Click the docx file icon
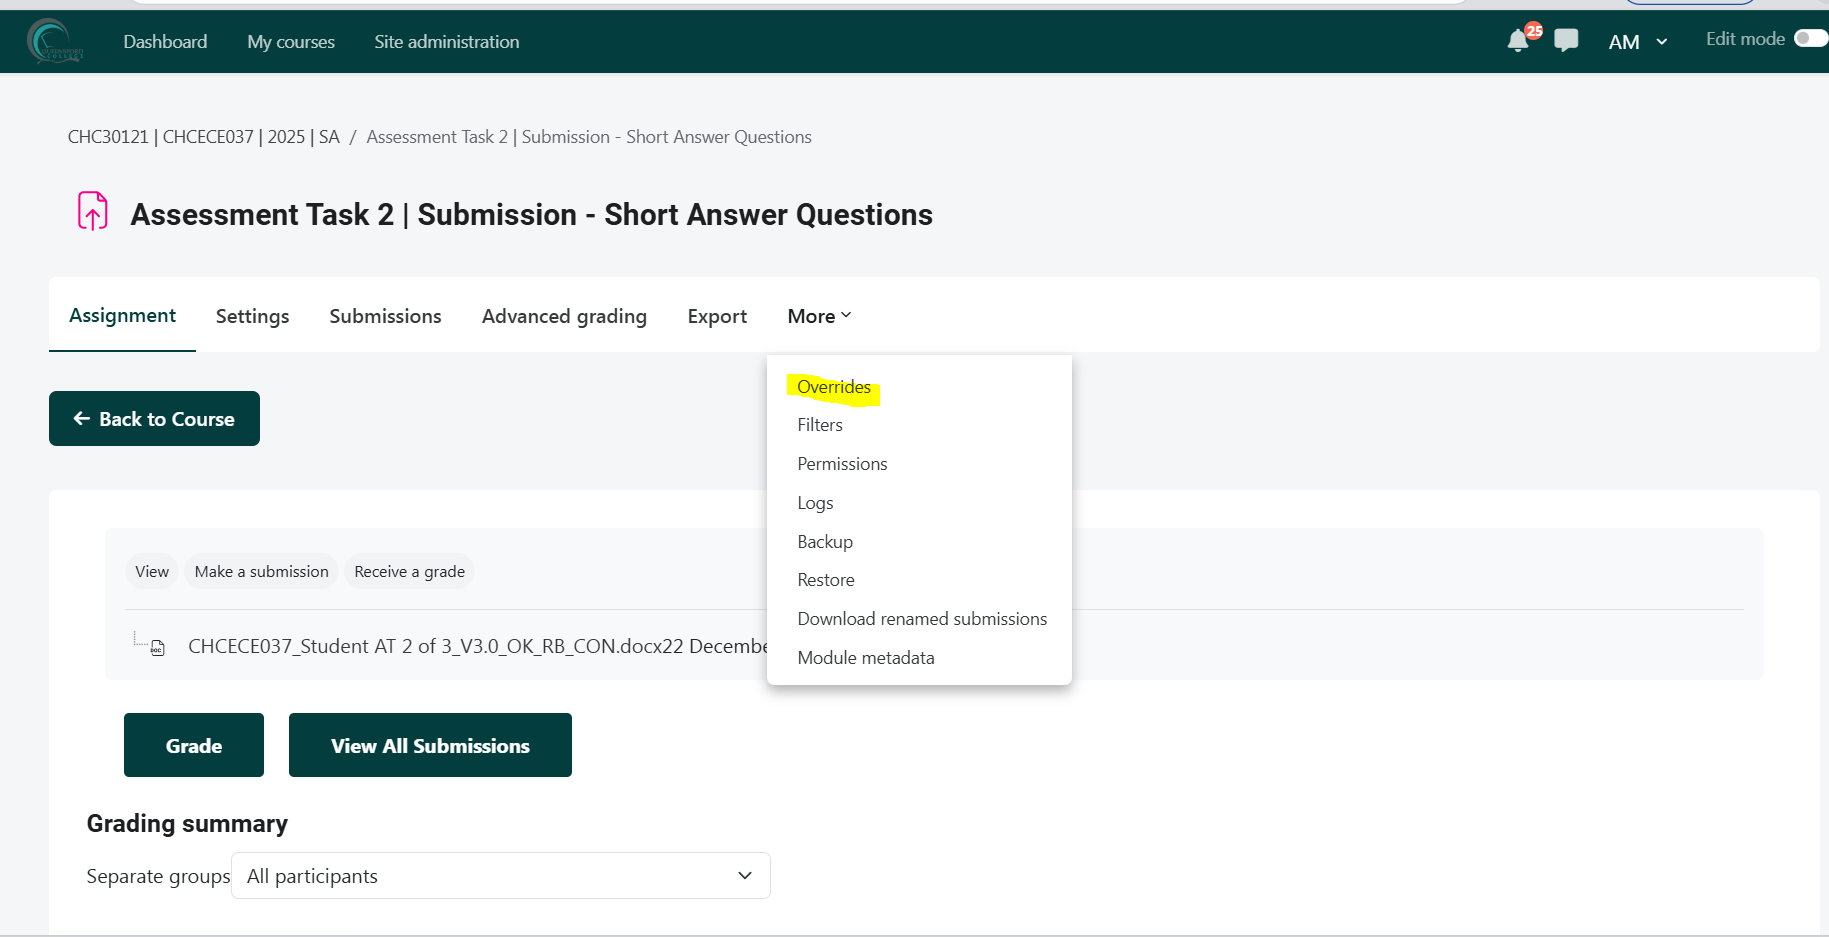The width and height of the screenshot is (1829, 937). point(157,648)
